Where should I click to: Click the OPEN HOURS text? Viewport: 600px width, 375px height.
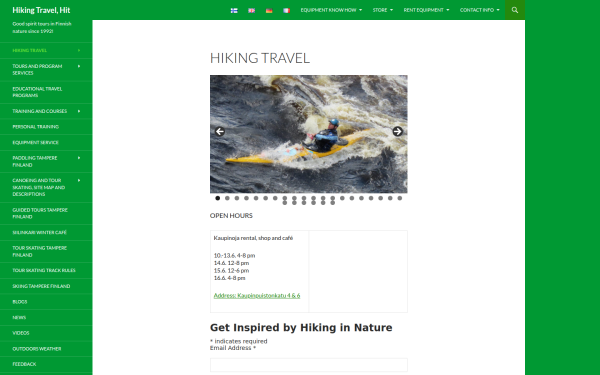pyautogui.click(x=231, y=216)
